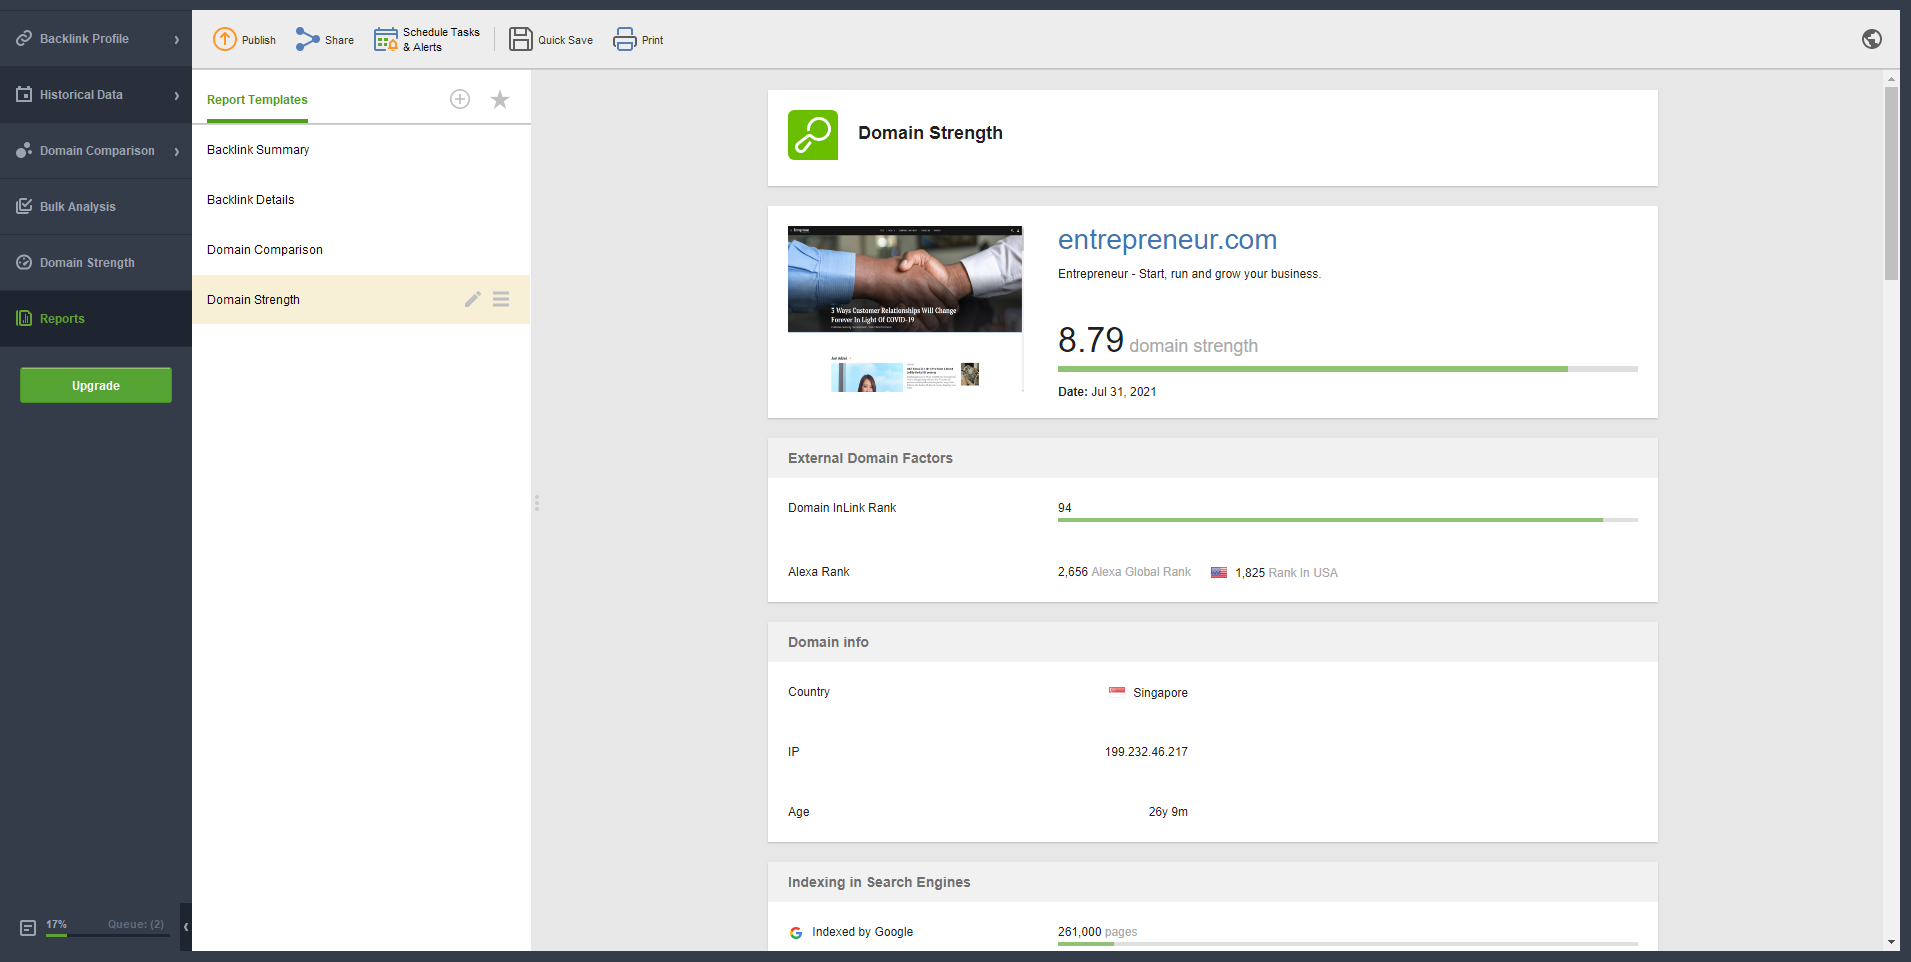Image resolution: width=1911 pixels, height=962 pixels.
Task: Open the Backlink Details template
Action: pos(361,199)
